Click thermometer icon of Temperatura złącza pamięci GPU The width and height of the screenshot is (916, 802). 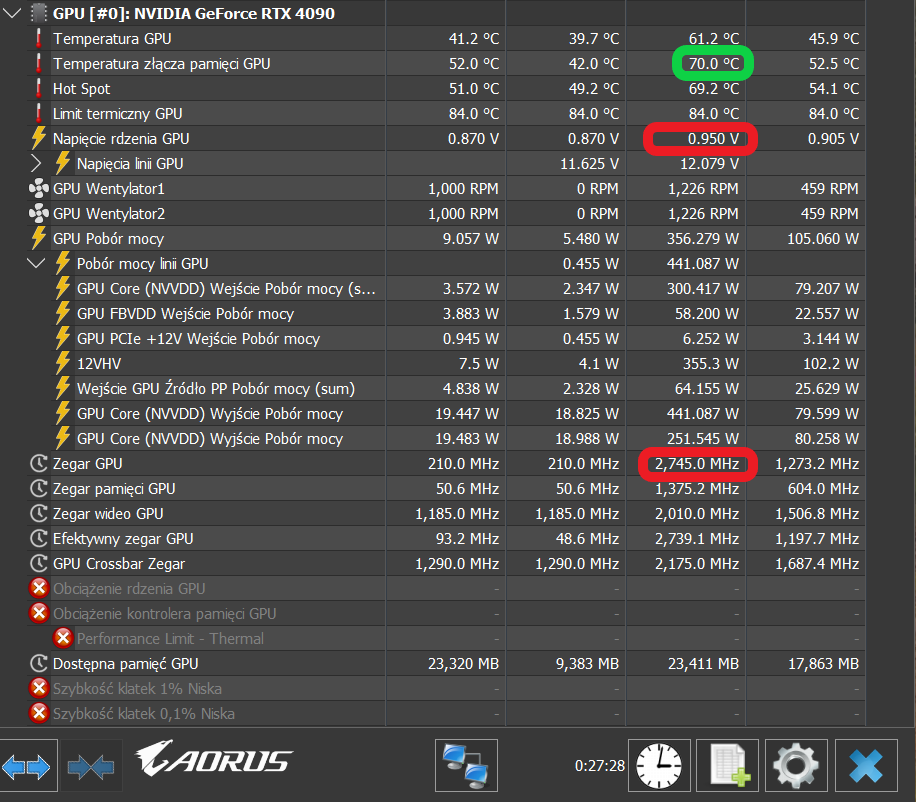coord(39,64)
